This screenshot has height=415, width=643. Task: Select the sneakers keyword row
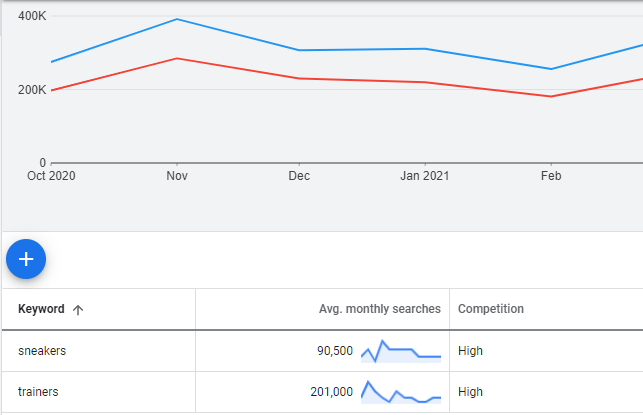pos(41,351)
